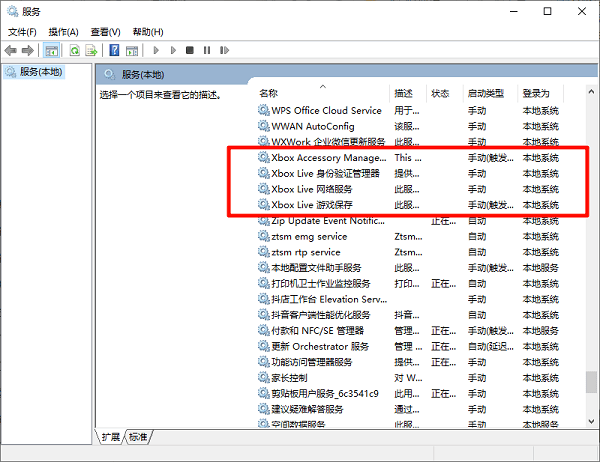Select 本地配置文件助手服务 row
The height and width of the screenshot is (462, 600).
[x=409, y=268]
